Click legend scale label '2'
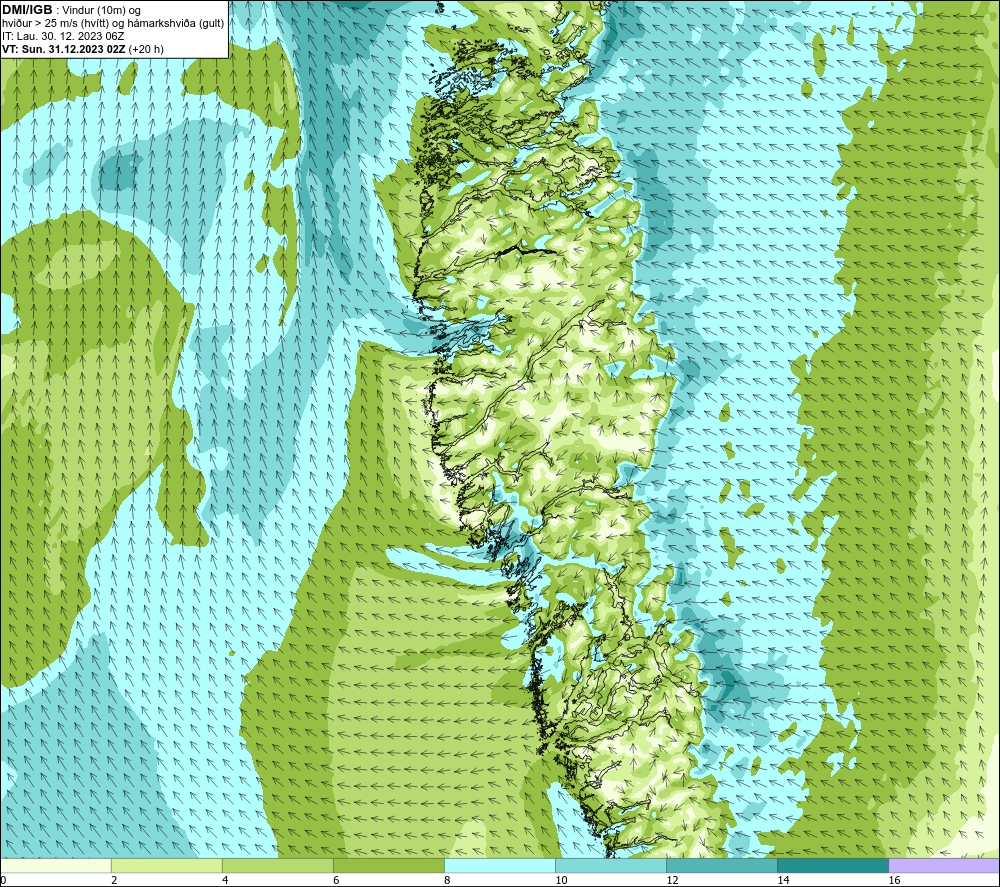1000x887 pixels. click(114, 881)
